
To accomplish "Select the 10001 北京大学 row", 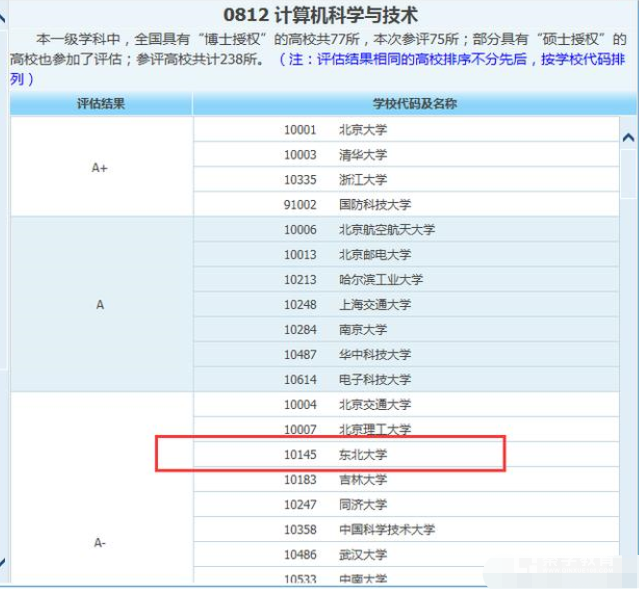I will coord(406,130).
